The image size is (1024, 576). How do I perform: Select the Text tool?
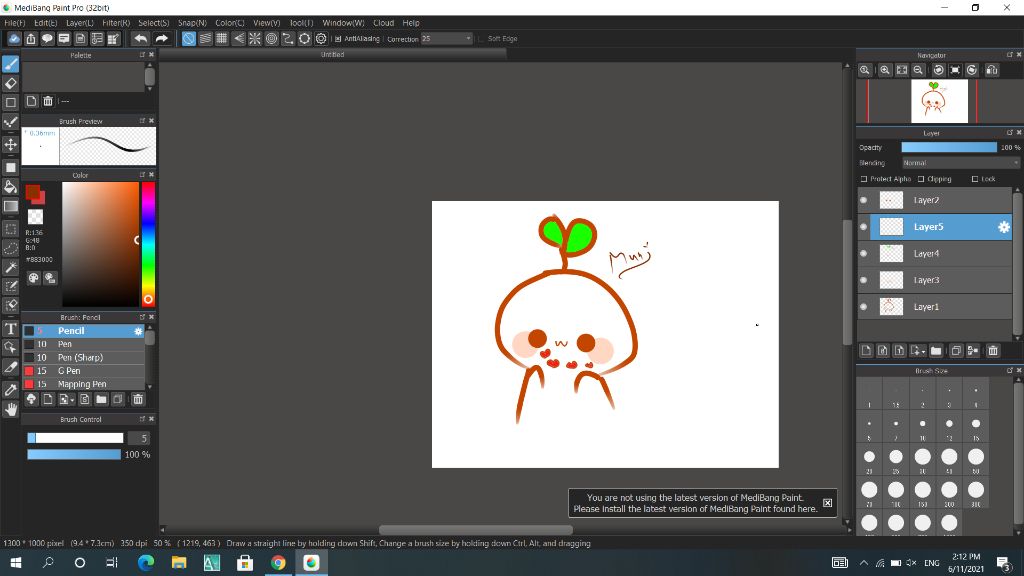(x=10, y=328)
